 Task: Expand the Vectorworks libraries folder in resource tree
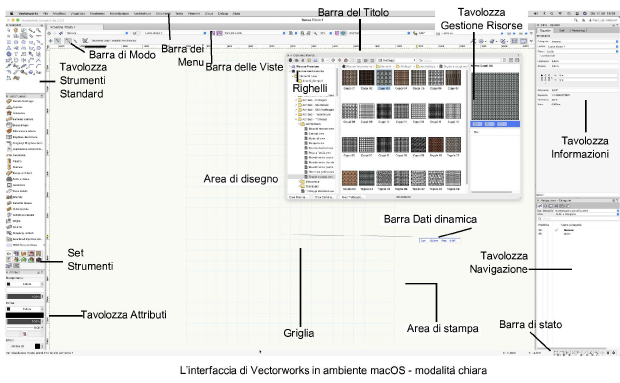coord(290,71)
